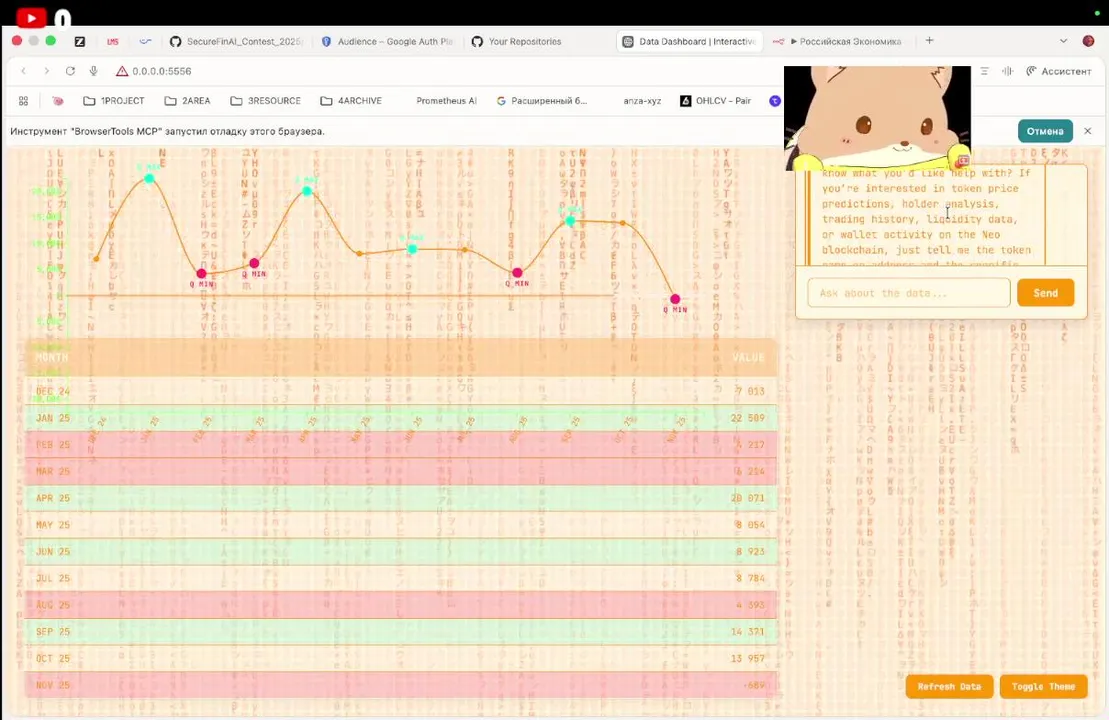1109x720 pixels.
Task: Open the 4ARCHIVE bookmarks folder
Action: point(351,100)
